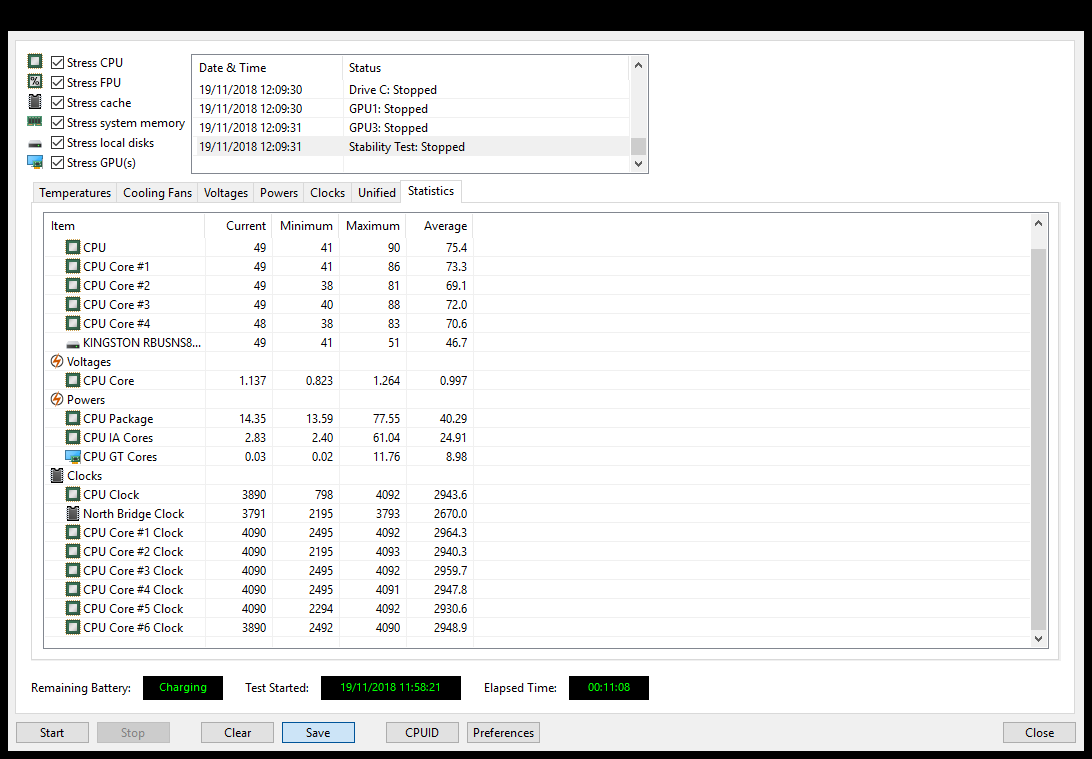The height and width of the screenshot is (759, 1092).
Task: Select the 'Stability Test: Stopped' log entry
Action: coord(411,147)
